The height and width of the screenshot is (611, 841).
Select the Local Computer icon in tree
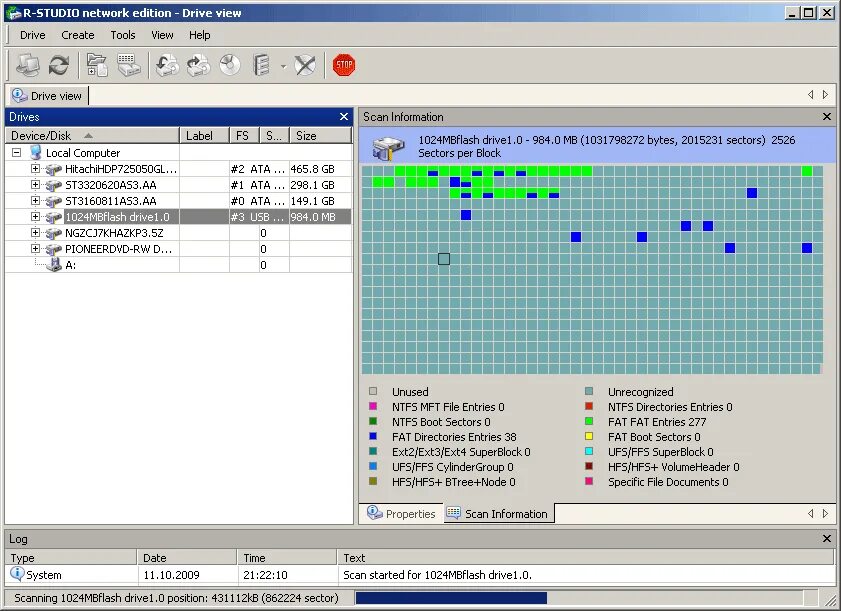point(36,153)
